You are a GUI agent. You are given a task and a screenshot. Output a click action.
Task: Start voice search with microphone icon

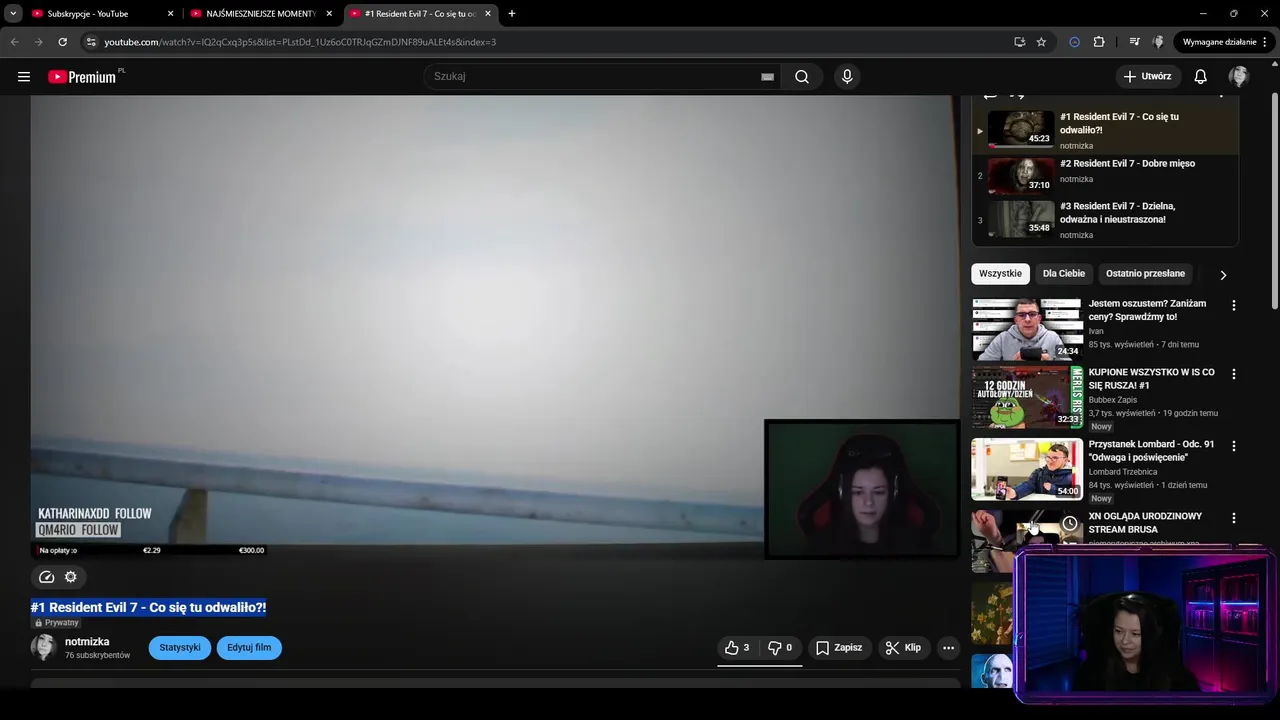(847, 76)
